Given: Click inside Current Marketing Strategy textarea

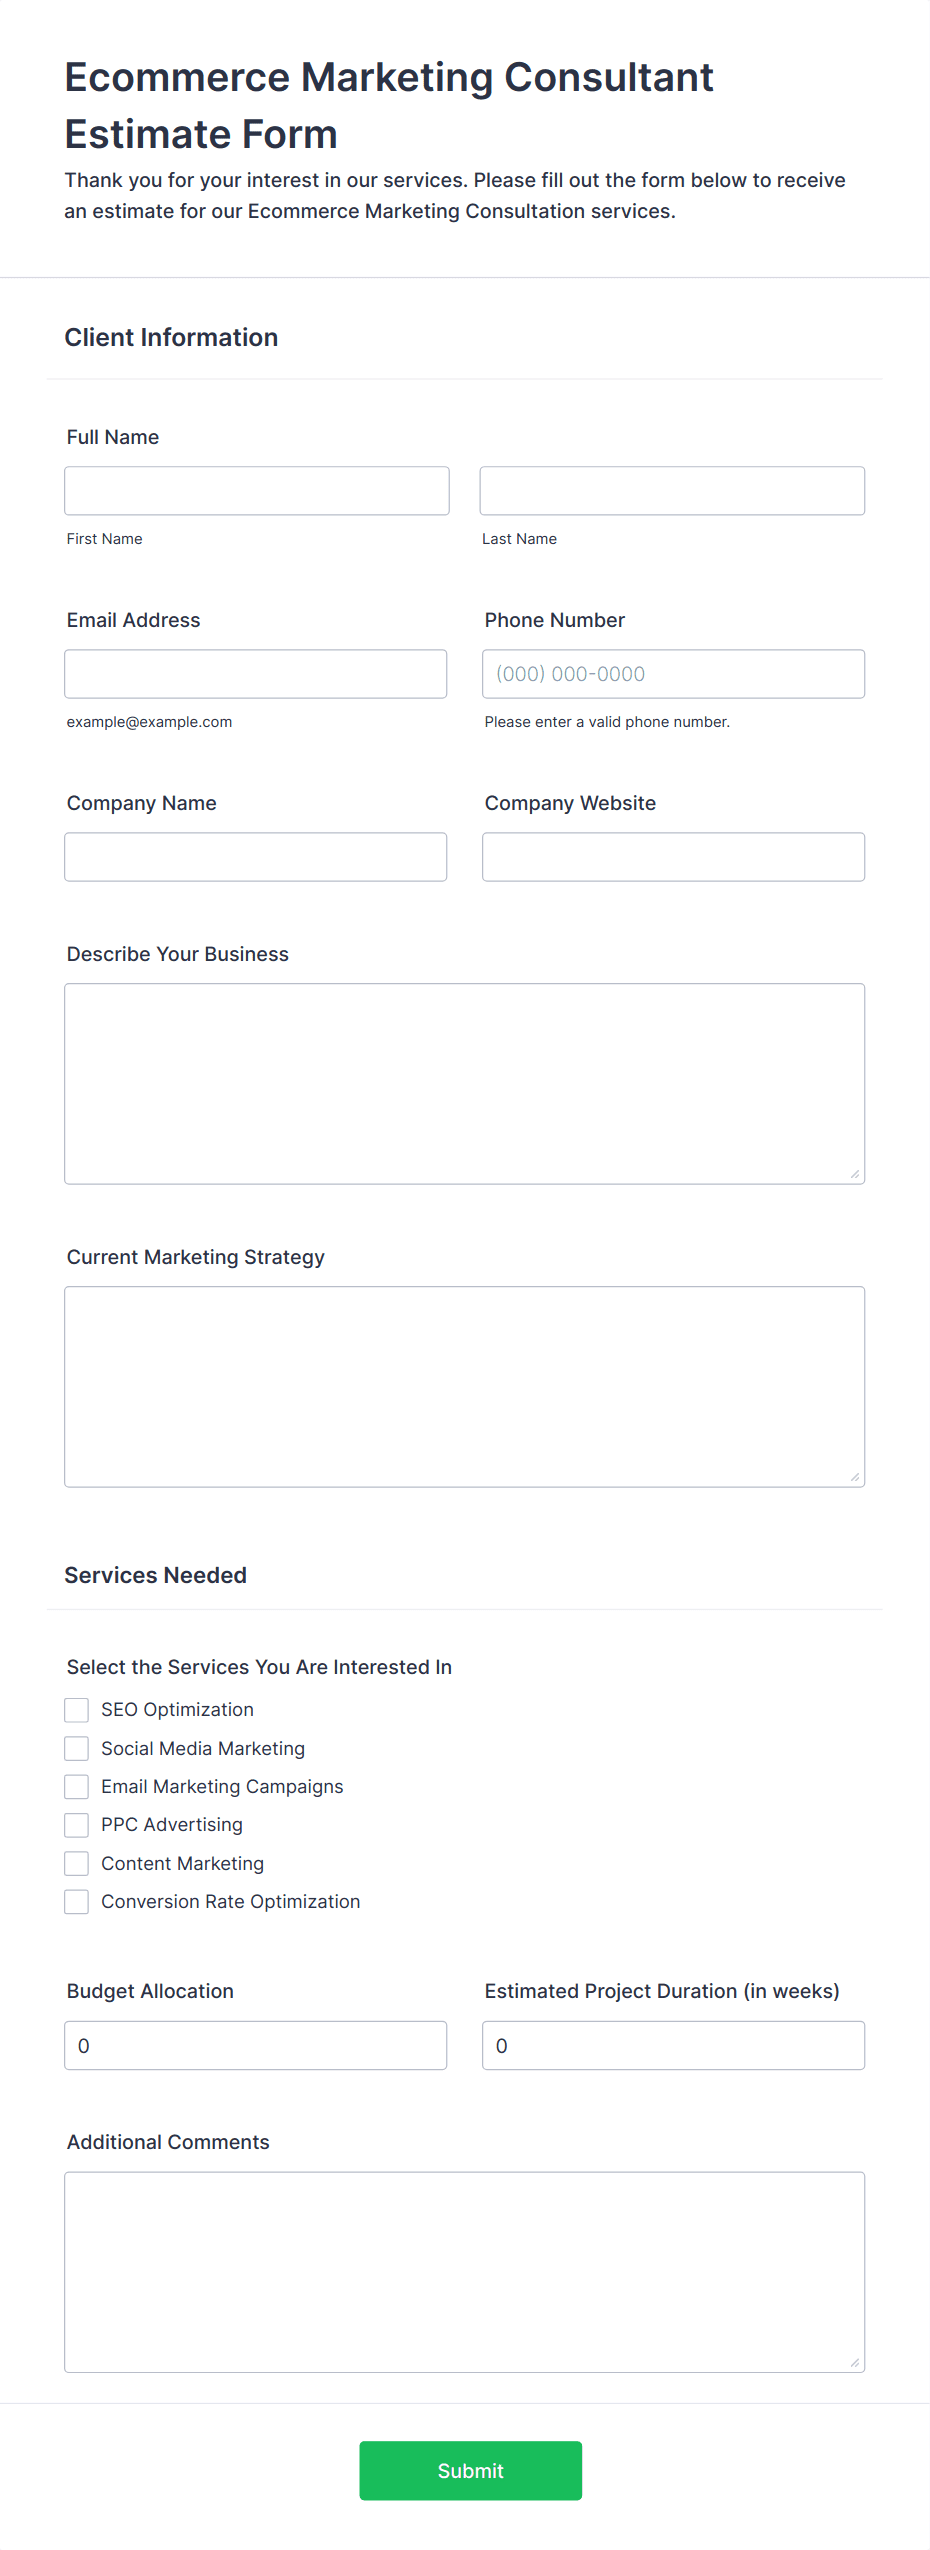Looking at the screenshot, I should 464,1386.
